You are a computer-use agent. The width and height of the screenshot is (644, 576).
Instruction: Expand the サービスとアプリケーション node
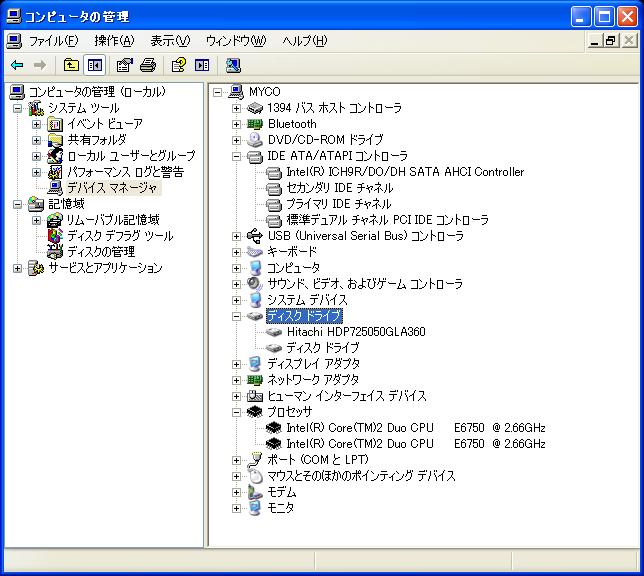tap(17, 268)
